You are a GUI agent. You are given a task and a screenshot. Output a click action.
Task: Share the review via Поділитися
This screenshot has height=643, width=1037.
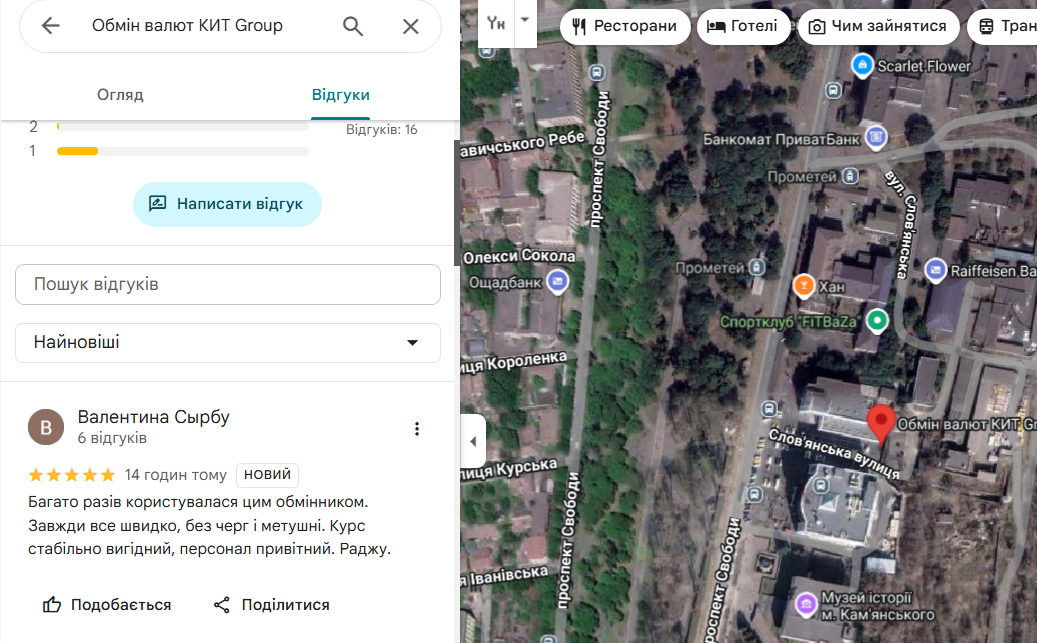click(x=271, y=605)
